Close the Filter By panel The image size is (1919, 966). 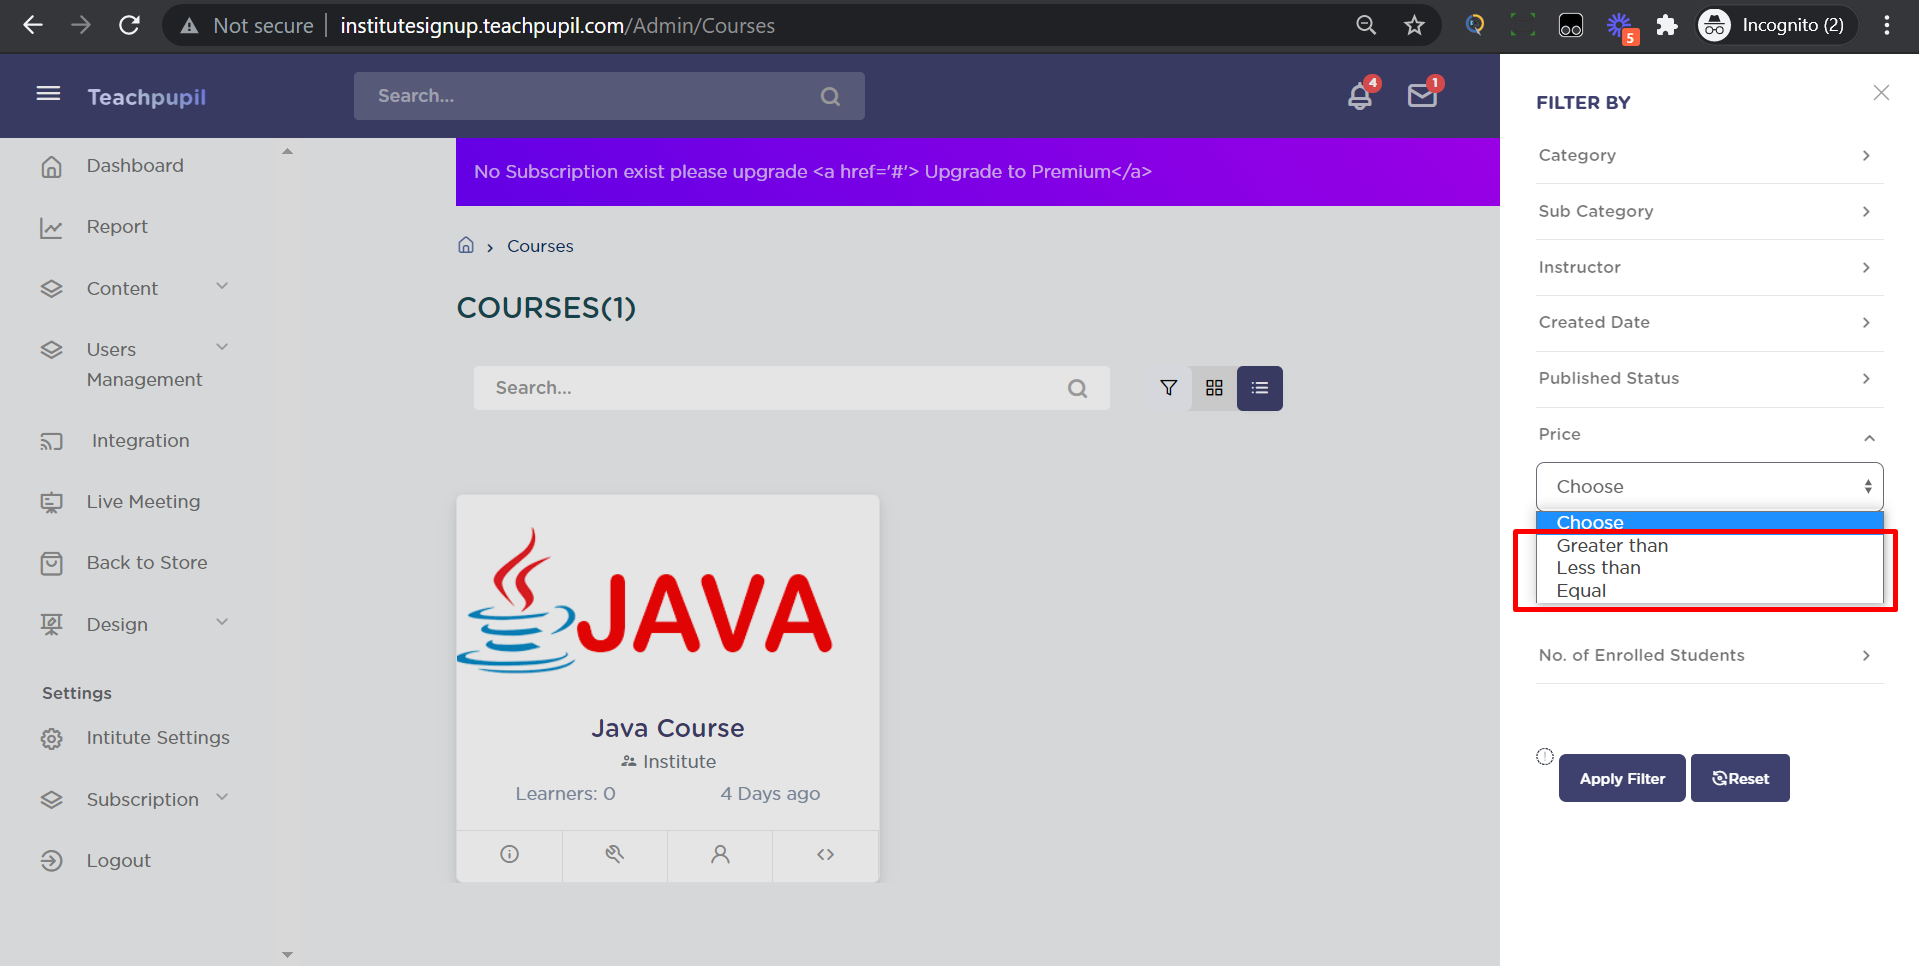[1881, 93]
